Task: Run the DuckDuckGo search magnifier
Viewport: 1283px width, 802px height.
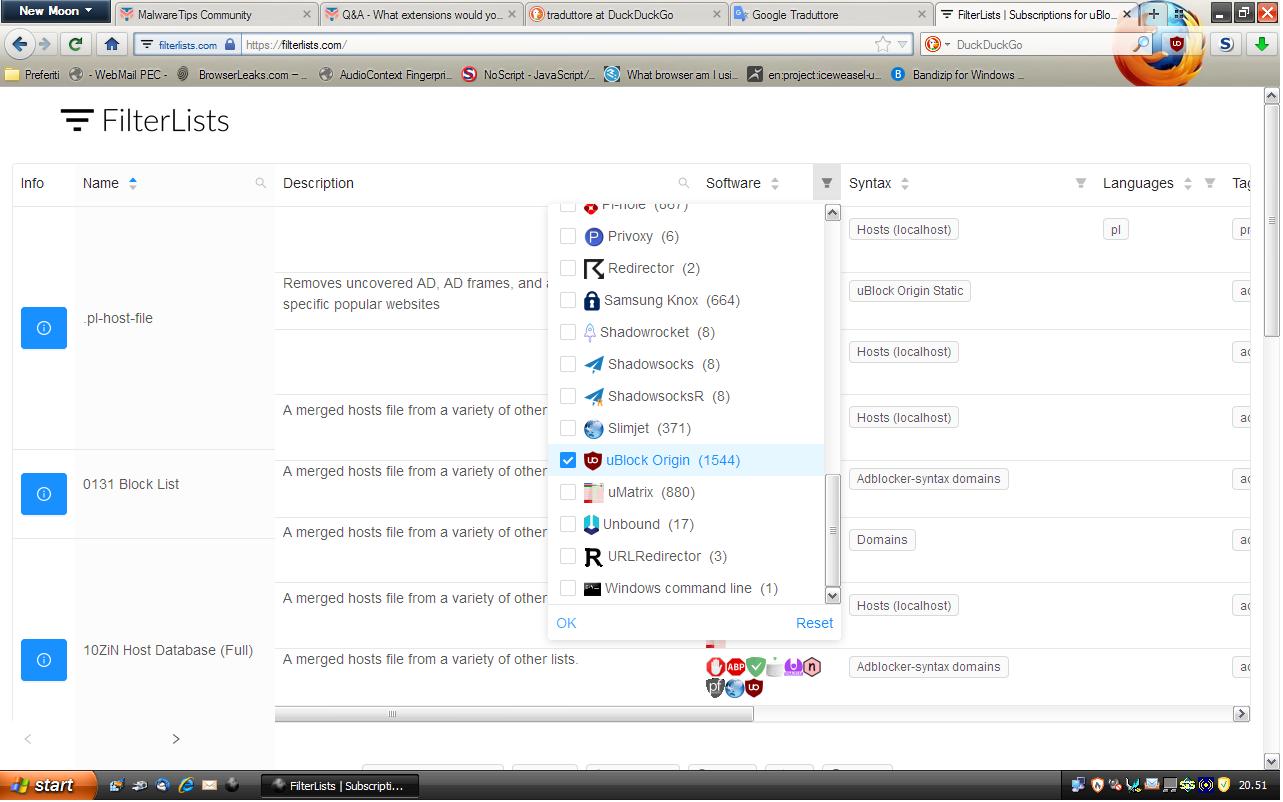Action: [1141, 44]
